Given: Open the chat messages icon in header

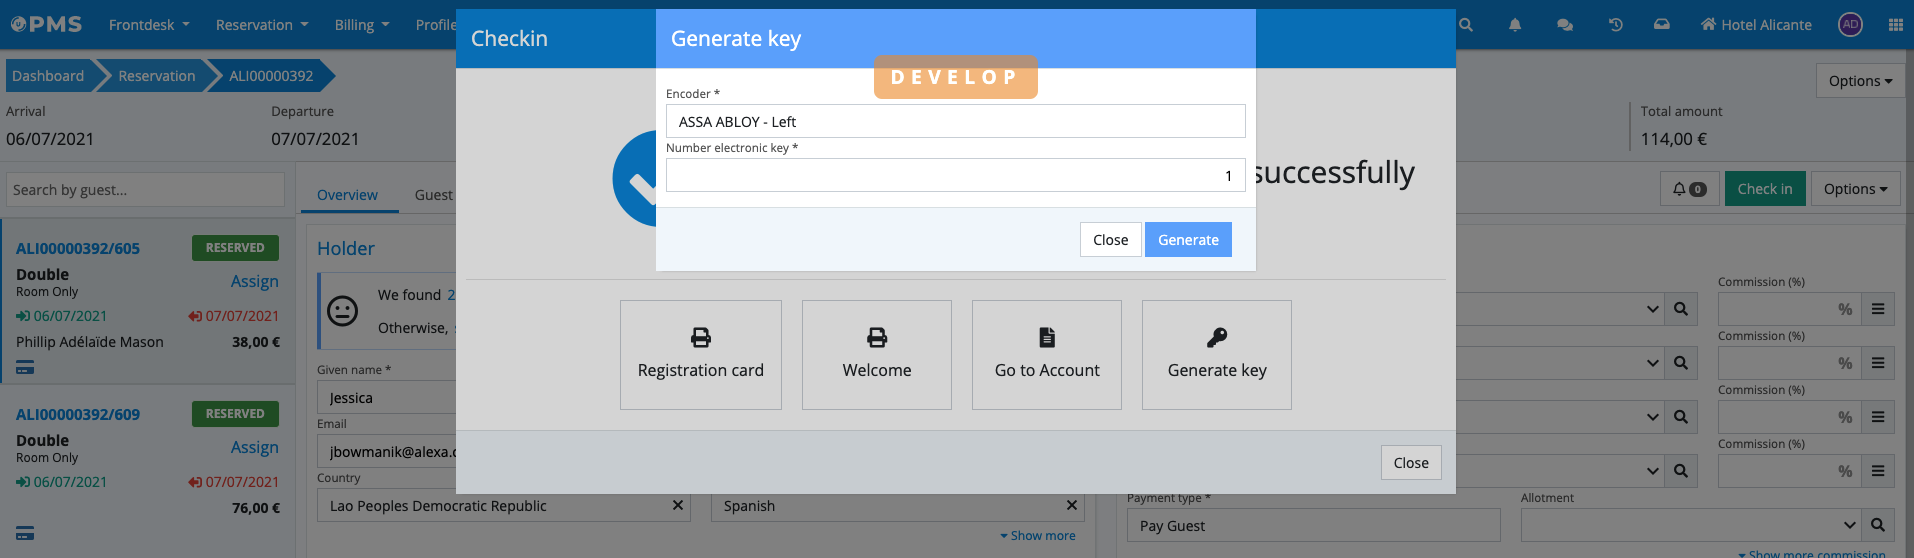Looking at the screenshot, I should pyautogui.click(x=1565, y=25).
